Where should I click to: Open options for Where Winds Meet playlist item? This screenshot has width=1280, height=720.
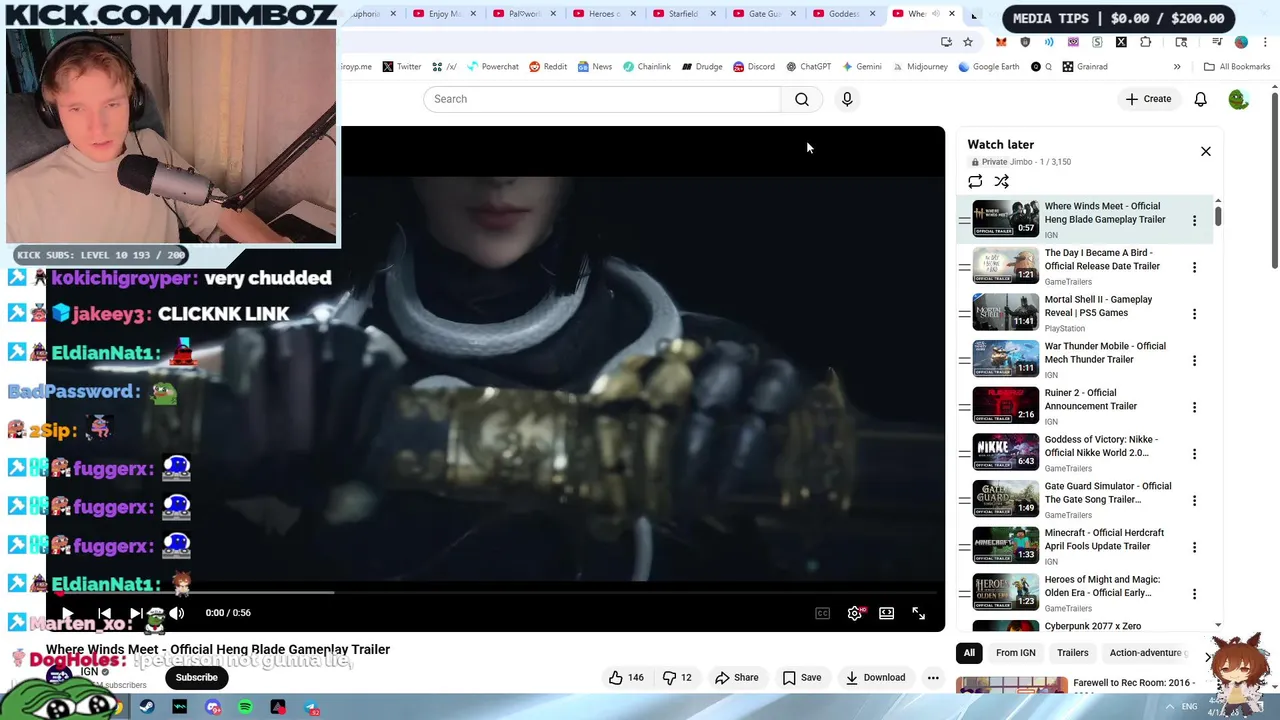[x=1194, y=220]
